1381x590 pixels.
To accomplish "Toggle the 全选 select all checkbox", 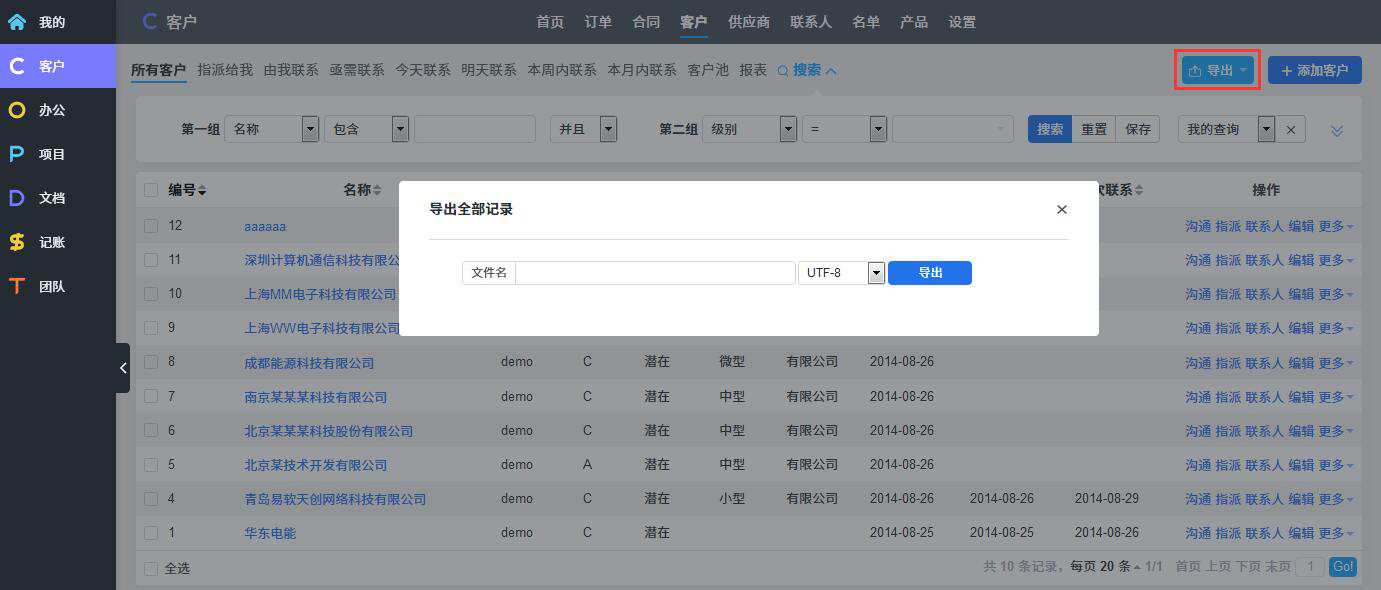I will tap(151, 568).
